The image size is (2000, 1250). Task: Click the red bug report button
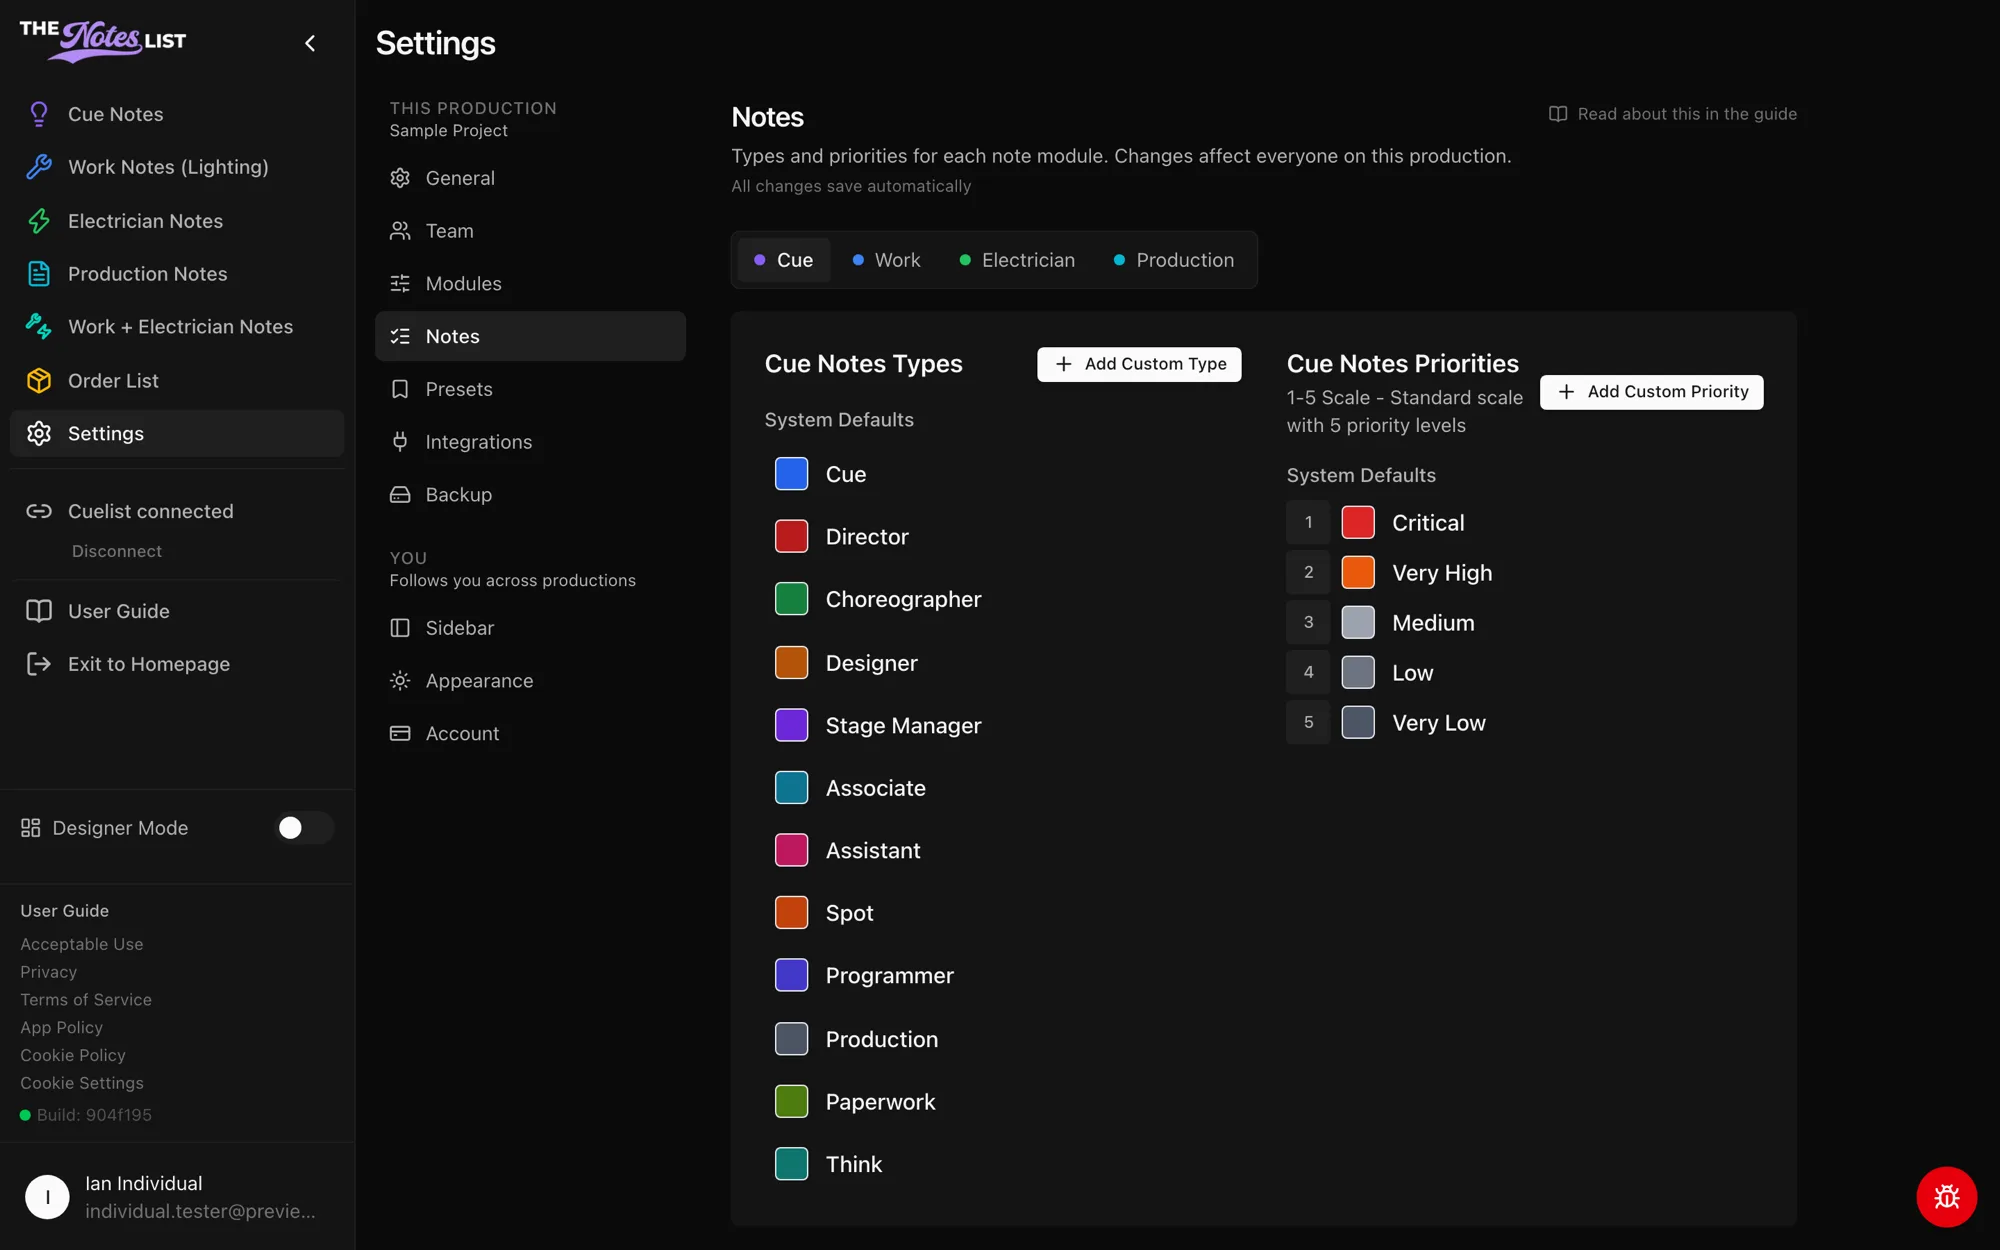(1946, 1197)
